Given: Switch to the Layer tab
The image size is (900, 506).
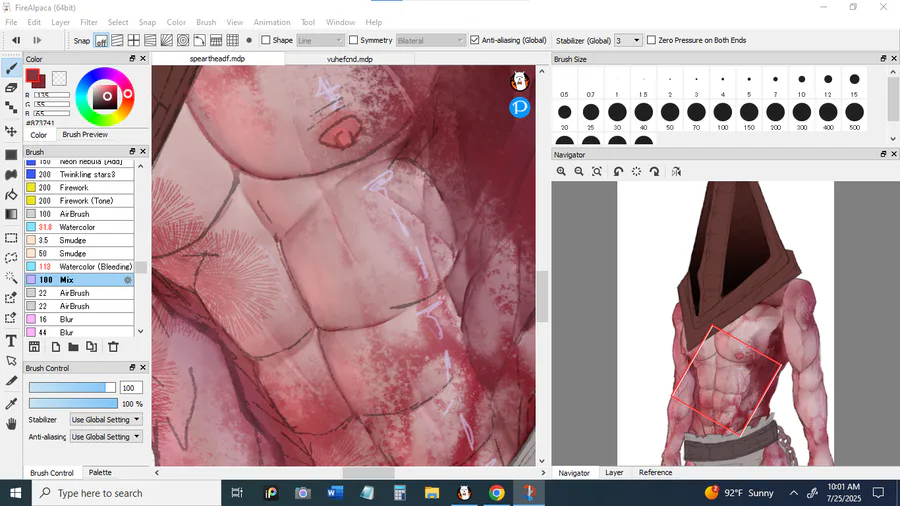Looking at the screenshot, I should (614, 472).
